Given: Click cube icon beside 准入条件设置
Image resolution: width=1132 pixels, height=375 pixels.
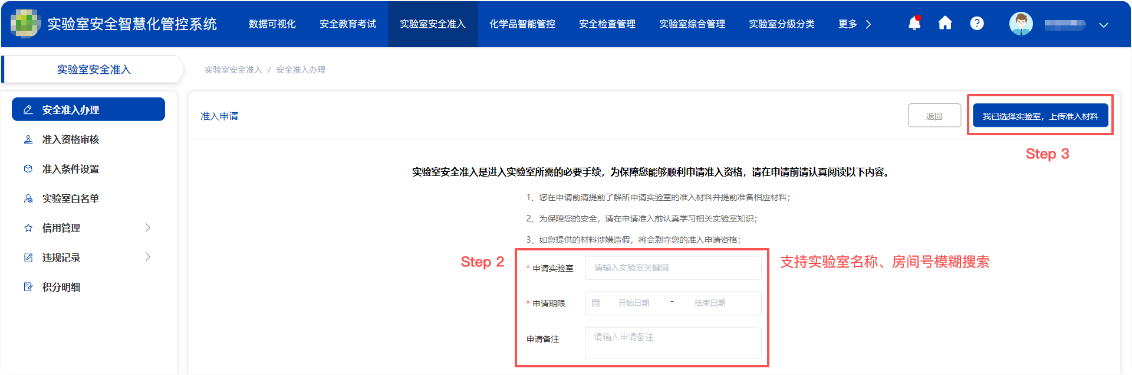Looking at the screenshot, I should (x=28, y=169).
